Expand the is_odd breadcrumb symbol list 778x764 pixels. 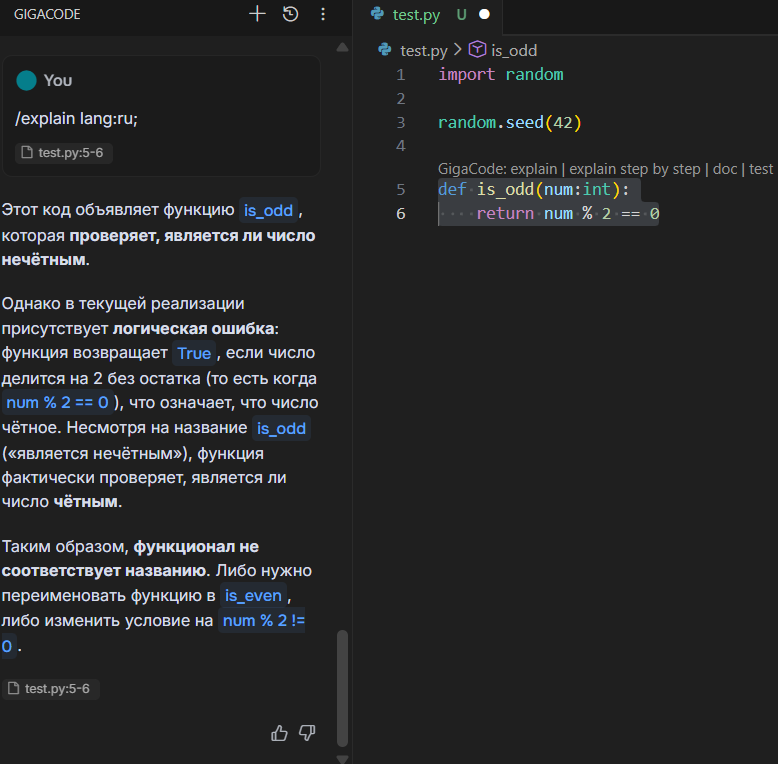tap(514, 50)
